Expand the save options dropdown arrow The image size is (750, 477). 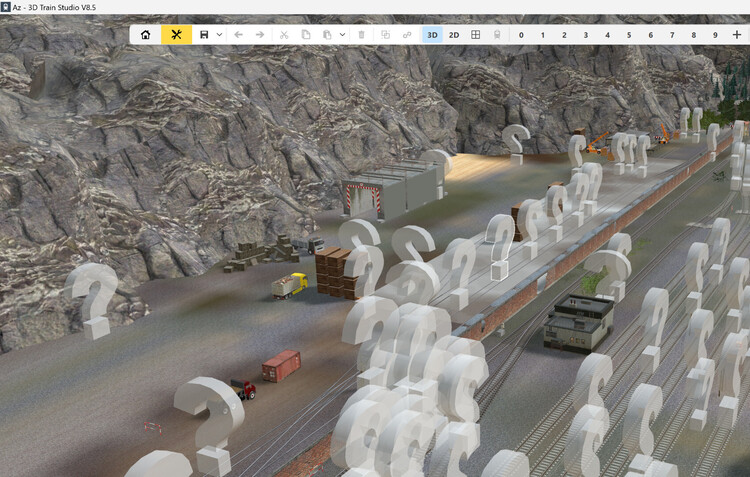pos(219,35)
